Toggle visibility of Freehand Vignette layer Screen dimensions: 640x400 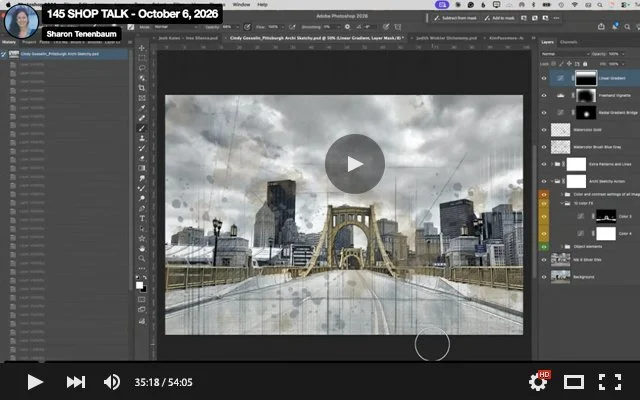544,96
